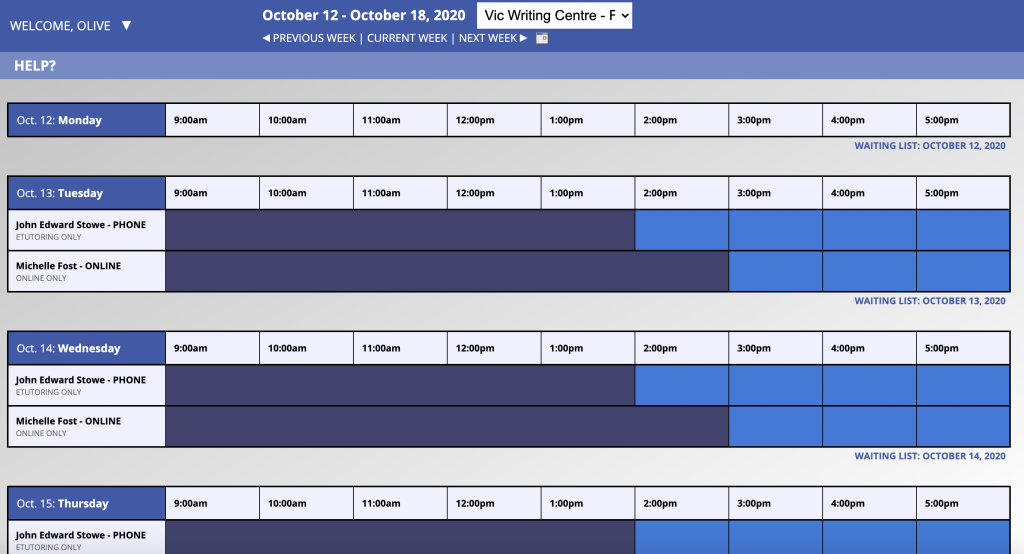Jump to Current Week

[x=407, y=38]
